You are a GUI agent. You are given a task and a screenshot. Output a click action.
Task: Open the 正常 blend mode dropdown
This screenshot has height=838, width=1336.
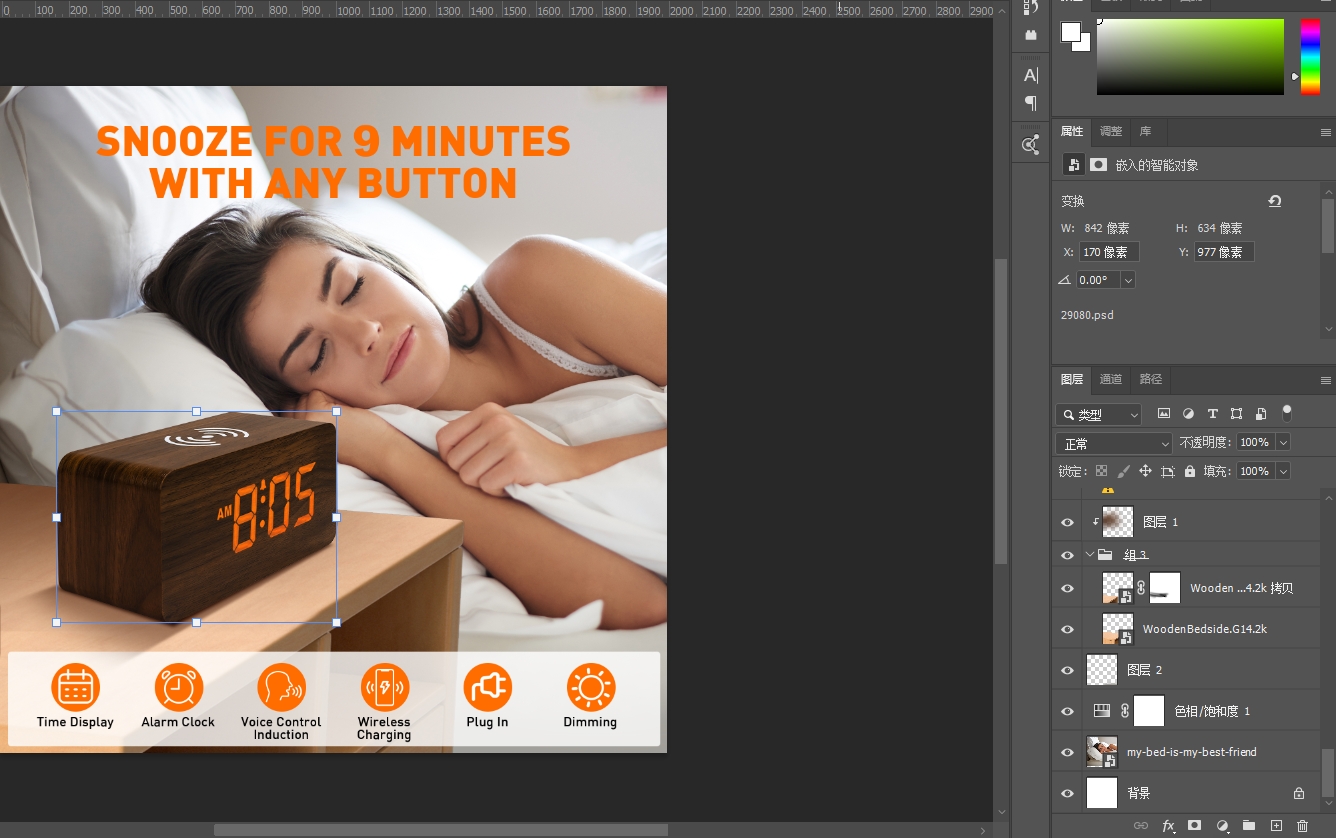[1113, 443]
